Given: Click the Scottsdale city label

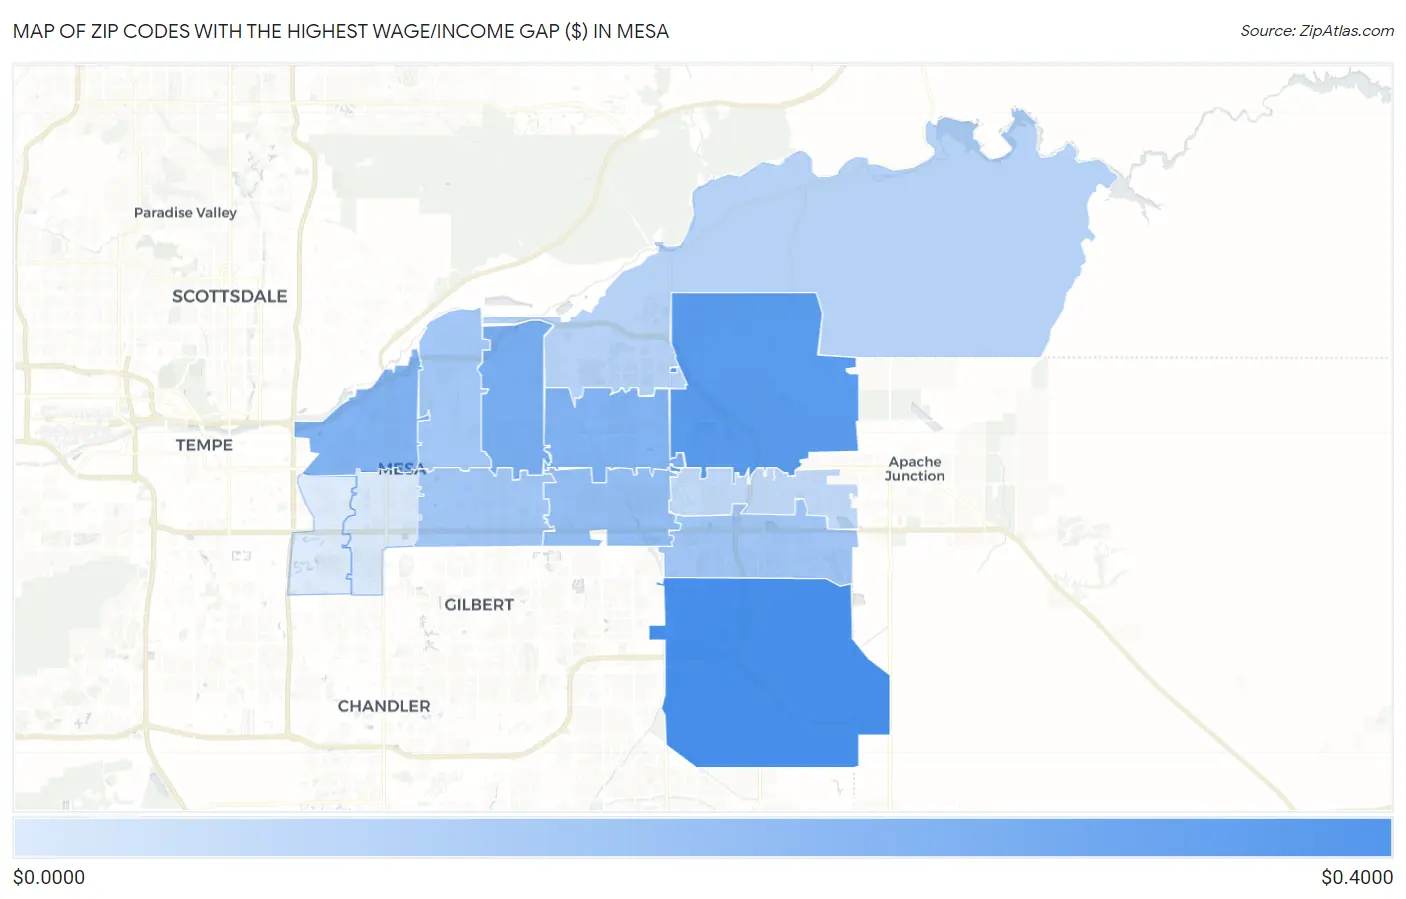Looking at the screenshot, I should 229,296.
